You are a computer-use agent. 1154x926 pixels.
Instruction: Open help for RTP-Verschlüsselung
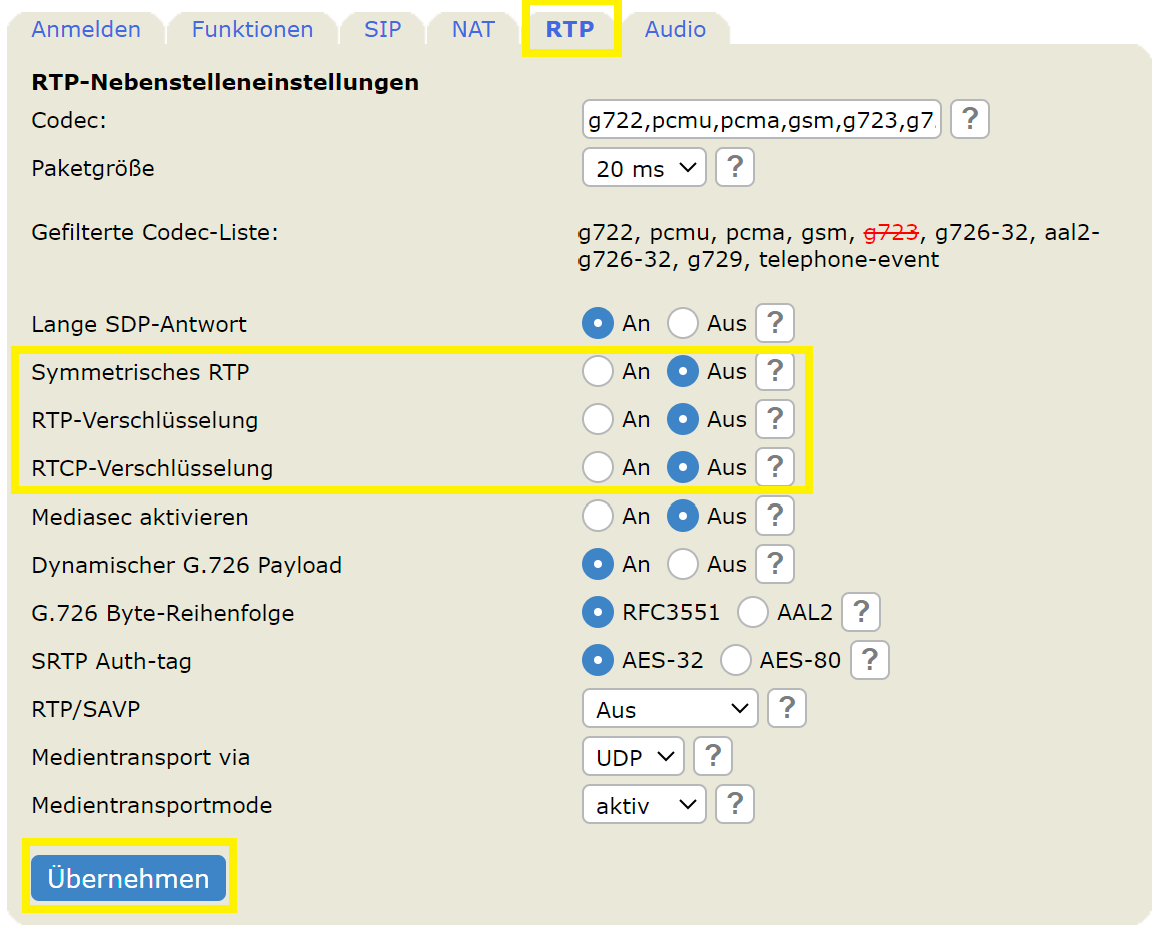pyautogui.click(x=775, y=419)
